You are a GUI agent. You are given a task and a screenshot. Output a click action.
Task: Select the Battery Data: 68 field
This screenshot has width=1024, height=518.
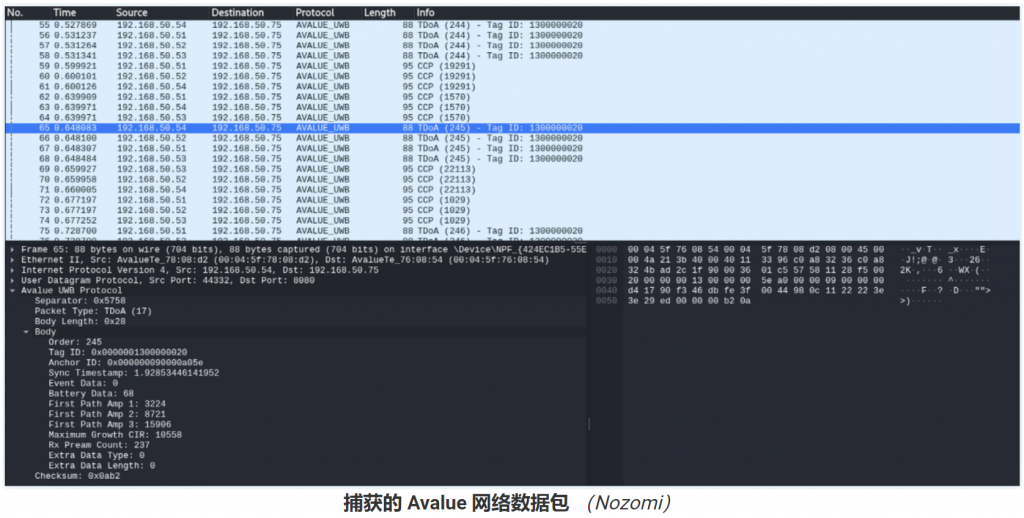point(91,394)
